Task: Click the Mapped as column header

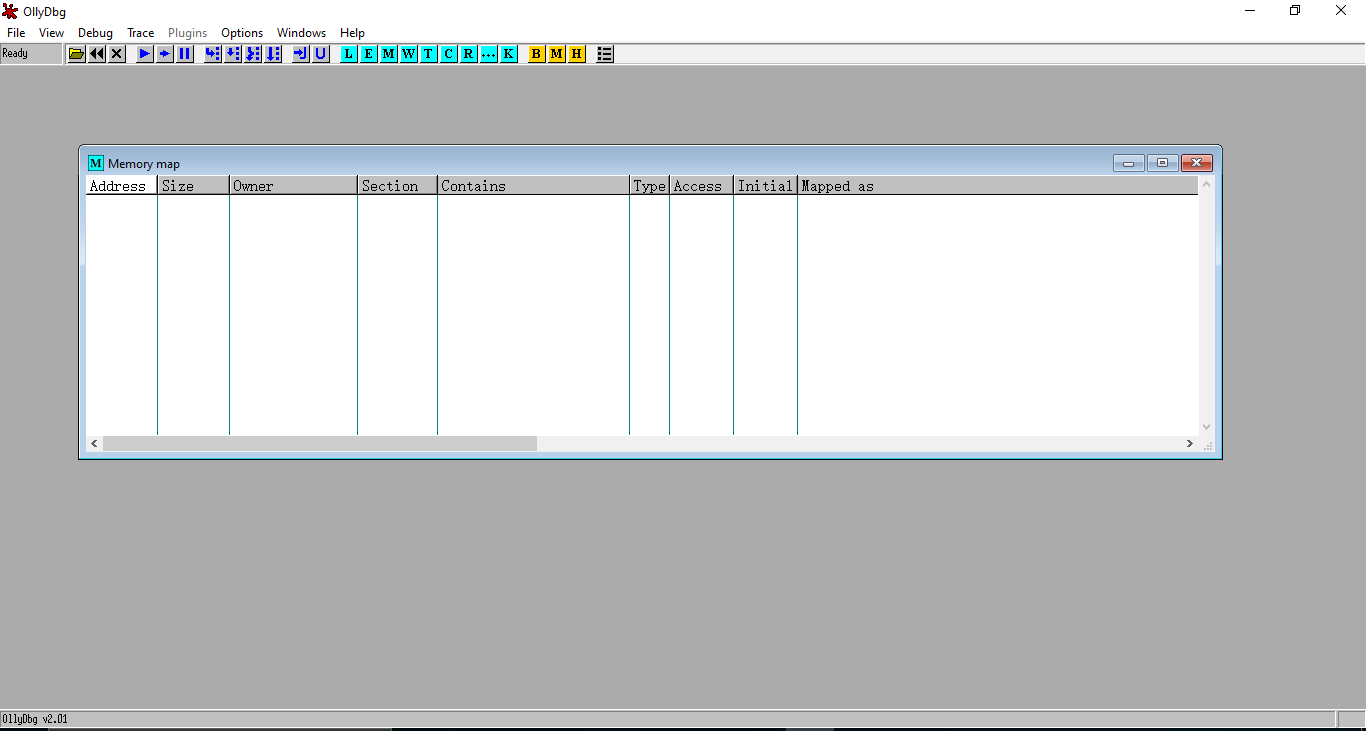Action: pos(997,186)
